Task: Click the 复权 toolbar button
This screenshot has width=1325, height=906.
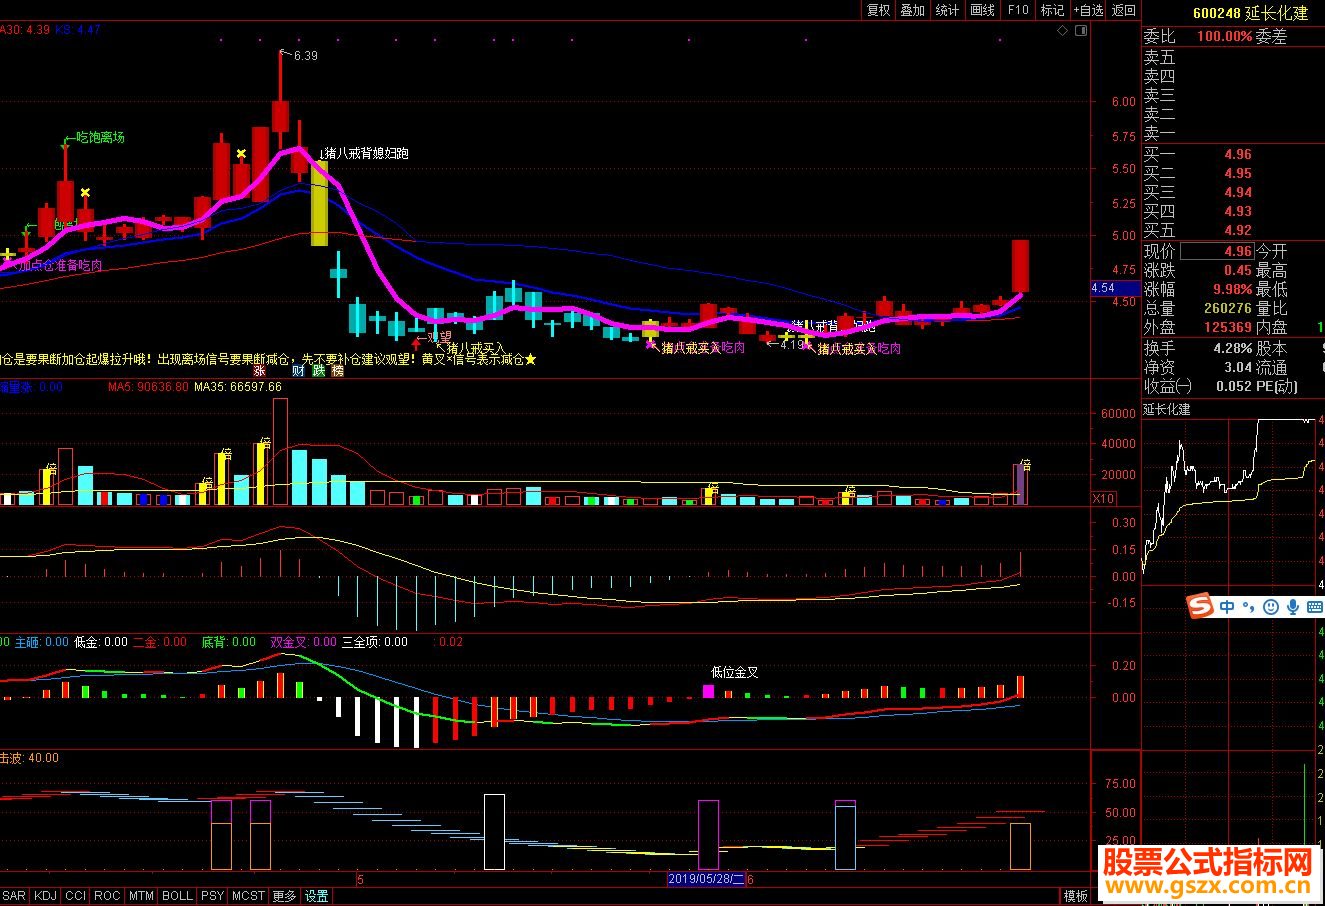Action: point(878,10)
